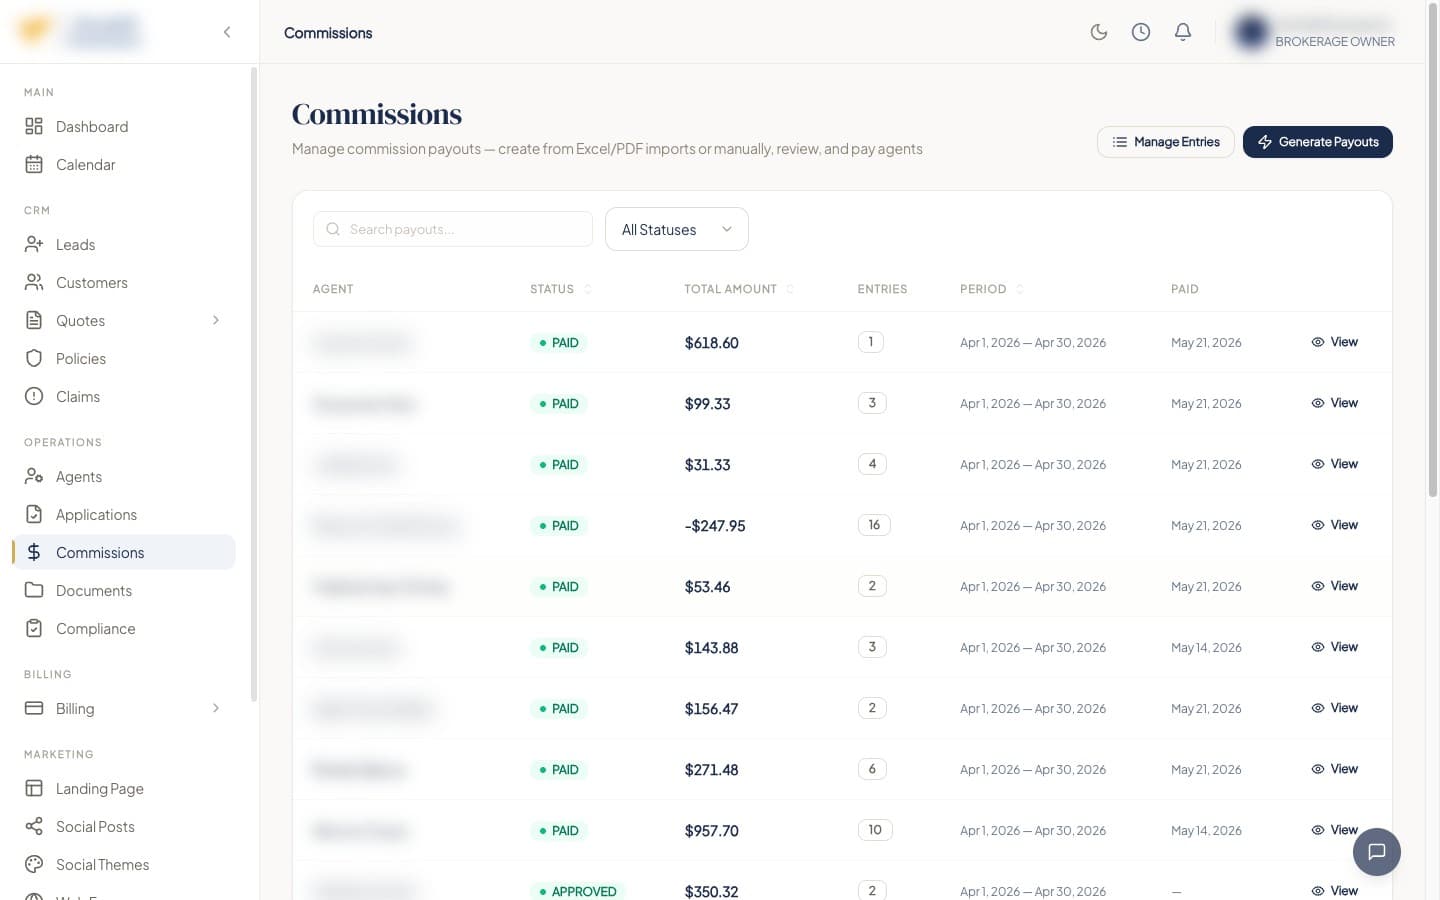View the -$247.95 payout
The image size is (1440, 900).
coord(1335,525)
